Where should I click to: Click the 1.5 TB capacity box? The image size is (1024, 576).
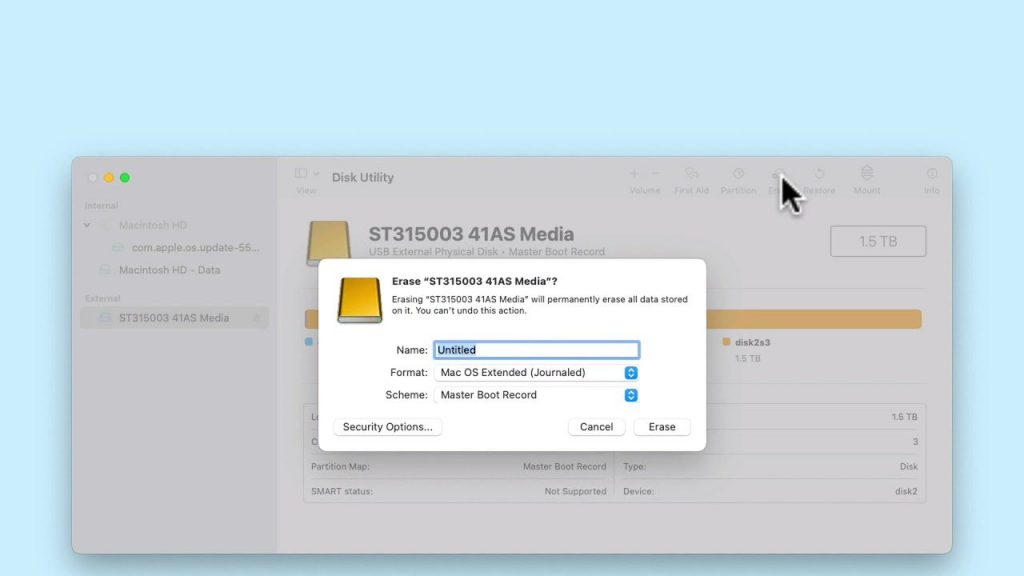[x=878, y=241]
